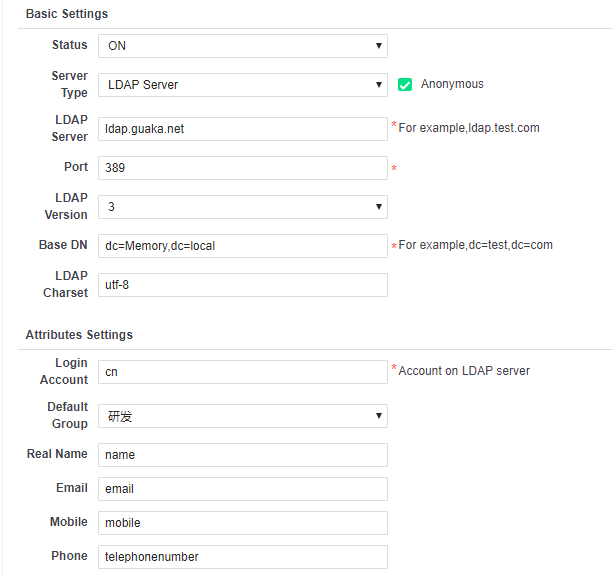The width and height of the screenshot is (613, 574).
Task: Select the LDAP Charset utf-8 field
Action: (x=243, y=285)
